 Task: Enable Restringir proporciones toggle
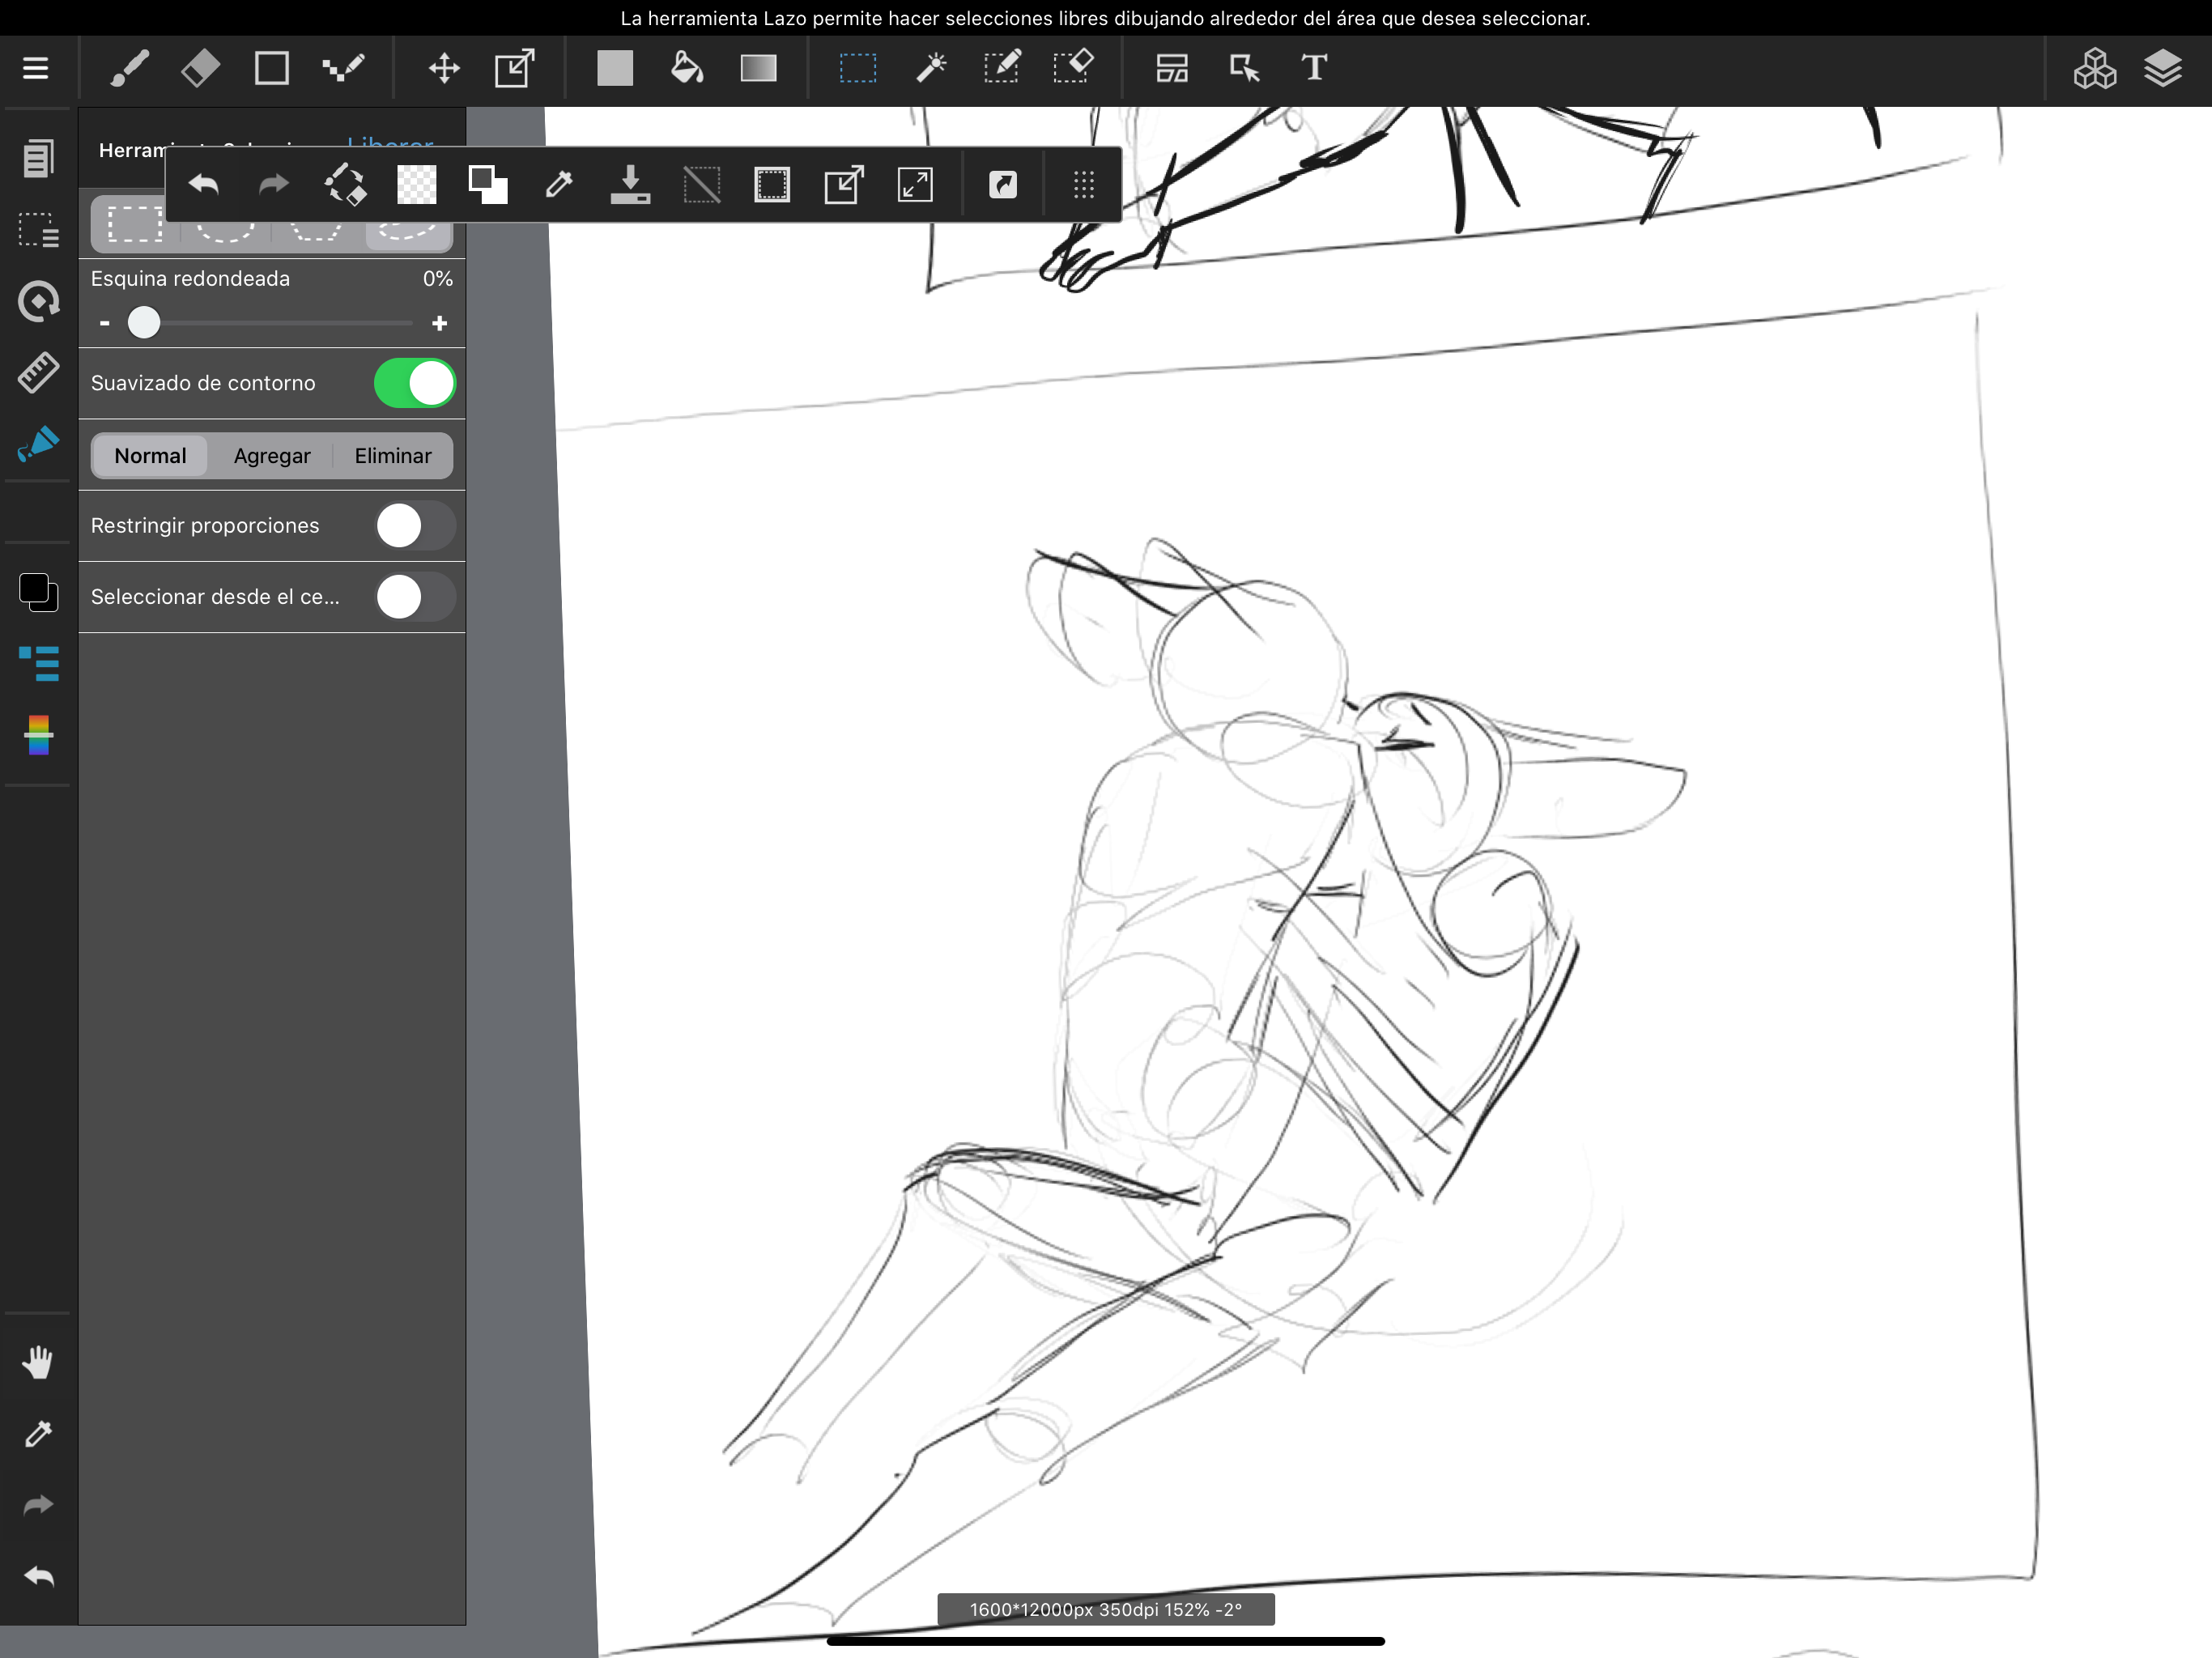(x=415, y=526)
